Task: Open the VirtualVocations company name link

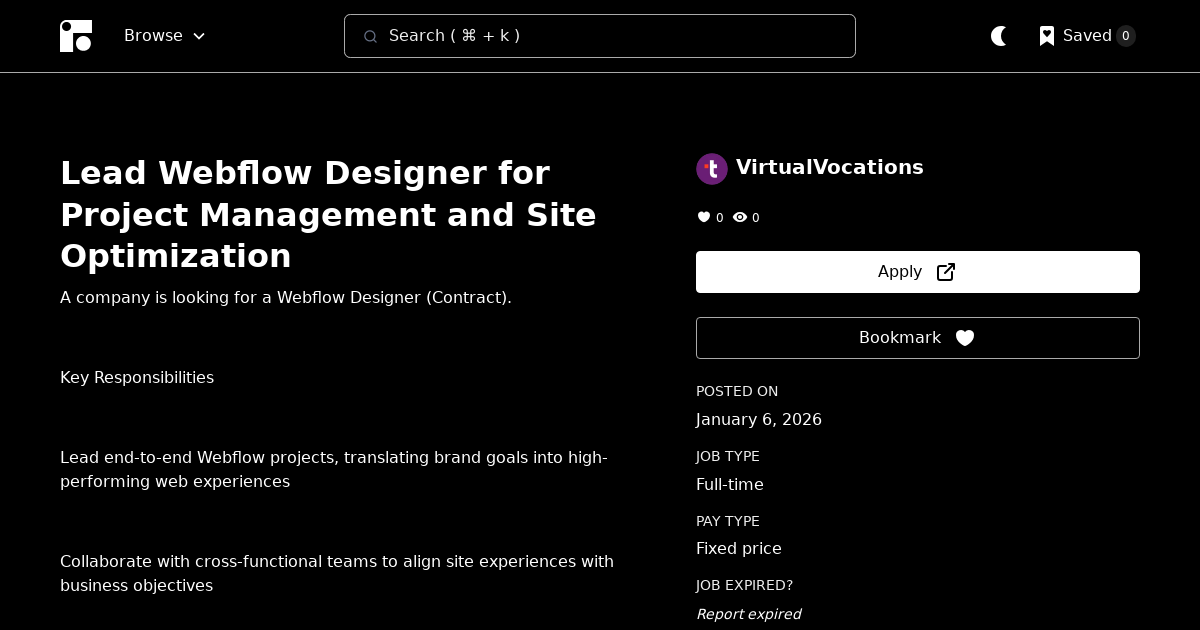Action: 830,167
